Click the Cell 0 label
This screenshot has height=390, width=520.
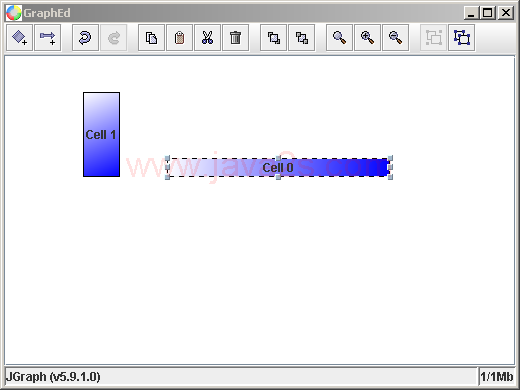coord(278,168)
